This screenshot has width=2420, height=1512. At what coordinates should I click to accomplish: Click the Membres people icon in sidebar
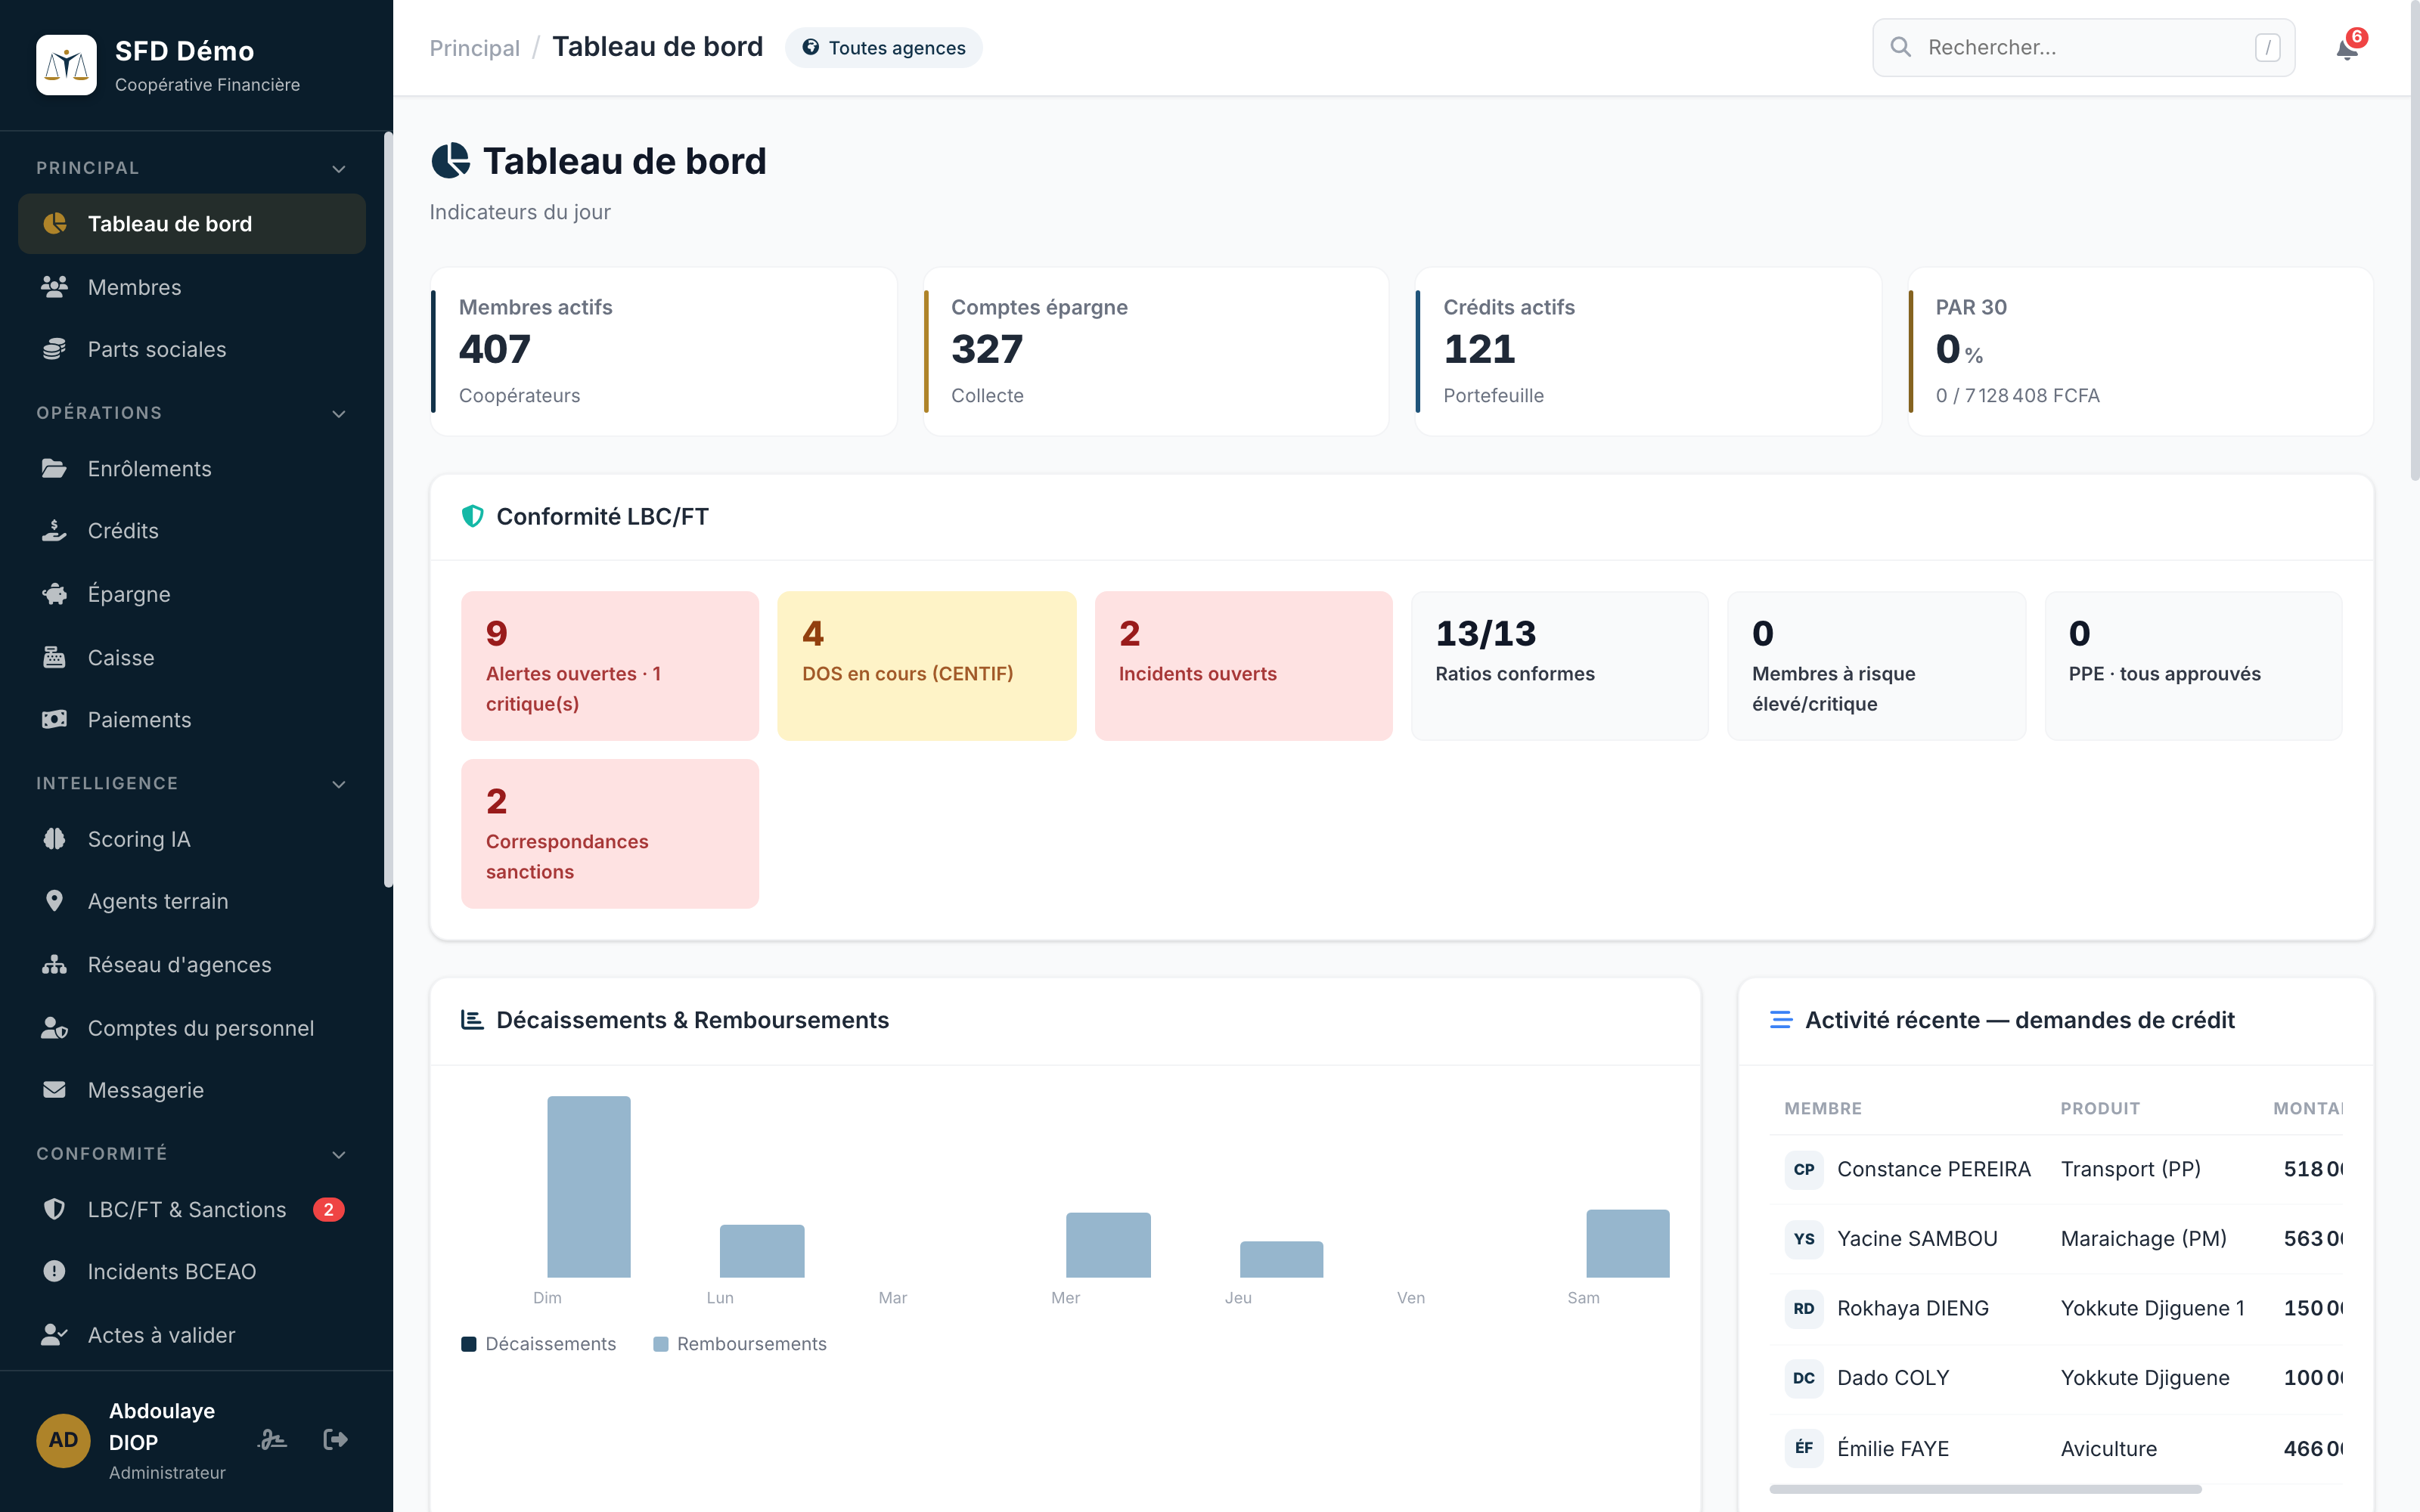[x=54, y=287]
